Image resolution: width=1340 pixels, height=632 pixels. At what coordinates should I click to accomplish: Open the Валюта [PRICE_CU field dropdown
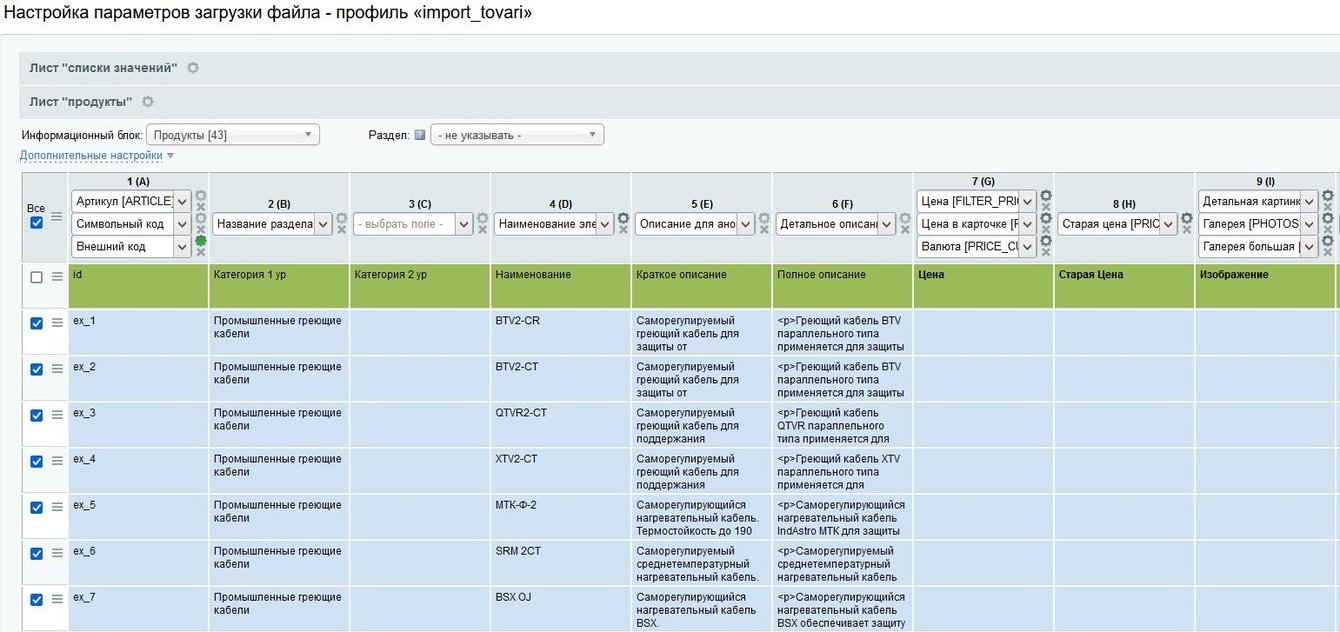[975, 247]
